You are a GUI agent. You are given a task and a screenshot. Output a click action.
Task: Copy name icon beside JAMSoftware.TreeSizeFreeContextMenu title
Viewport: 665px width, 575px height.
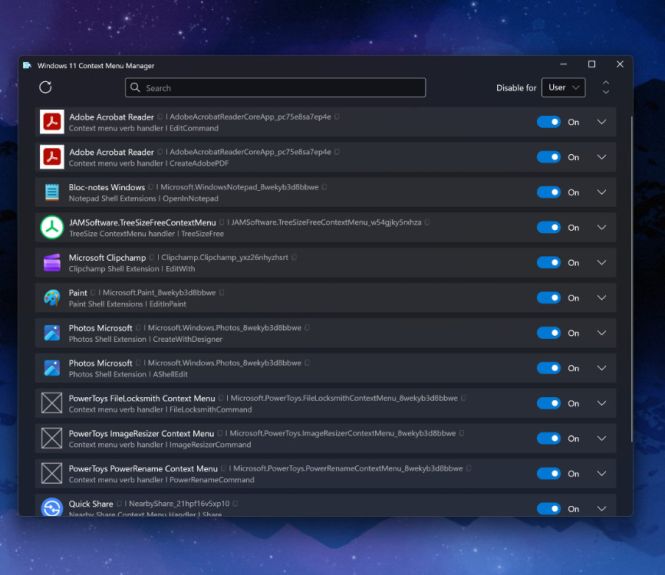tap(221, 223)
